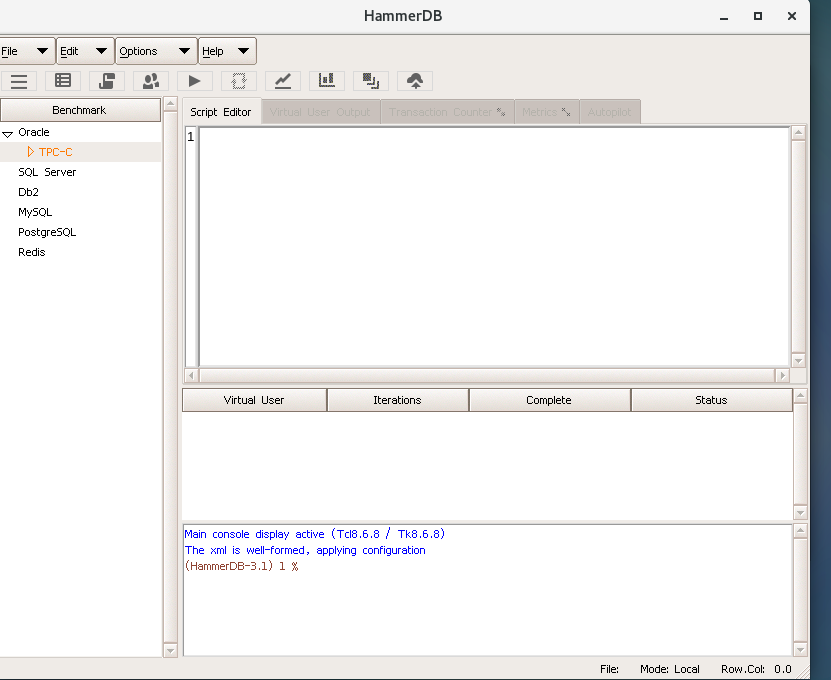Screen dimensions: 831x680
Task: Maximize the HammerDB window
Action: pos(758,16)
